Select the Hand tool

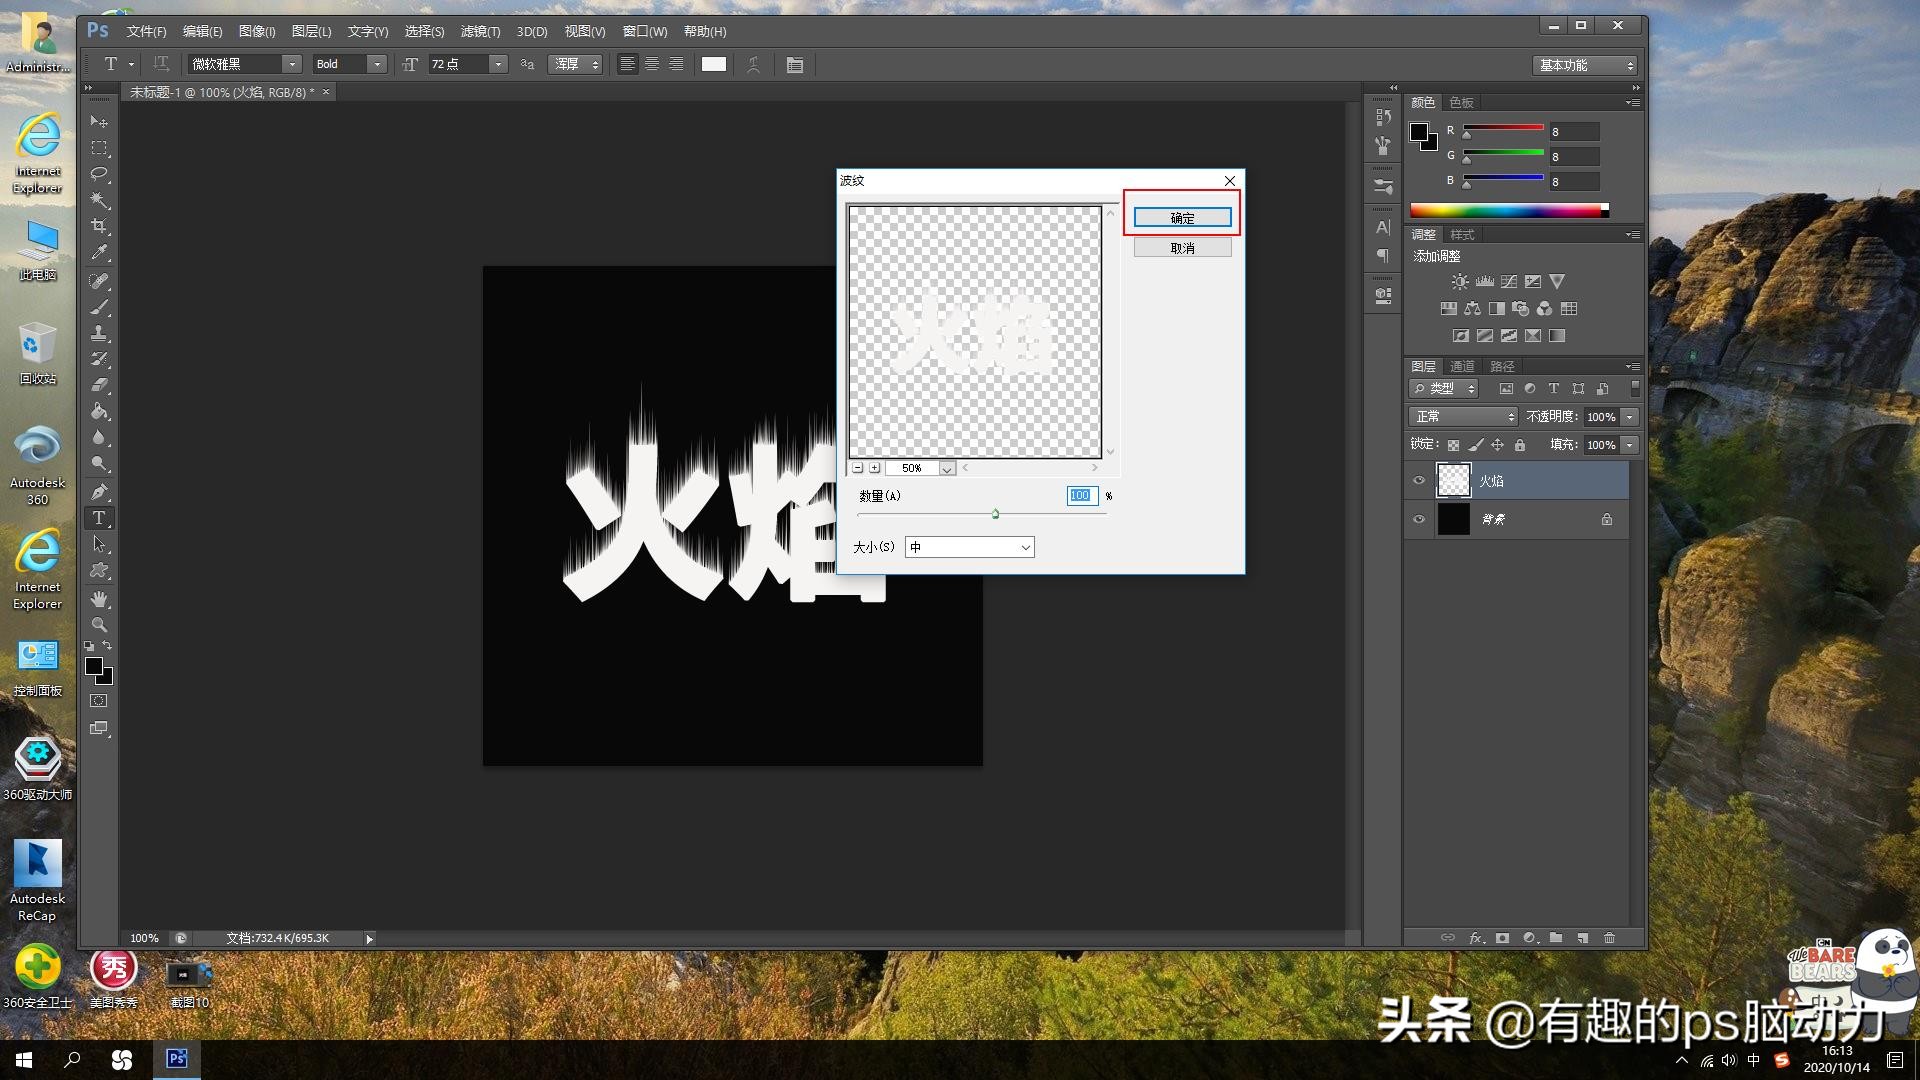[x=99, y=598]
